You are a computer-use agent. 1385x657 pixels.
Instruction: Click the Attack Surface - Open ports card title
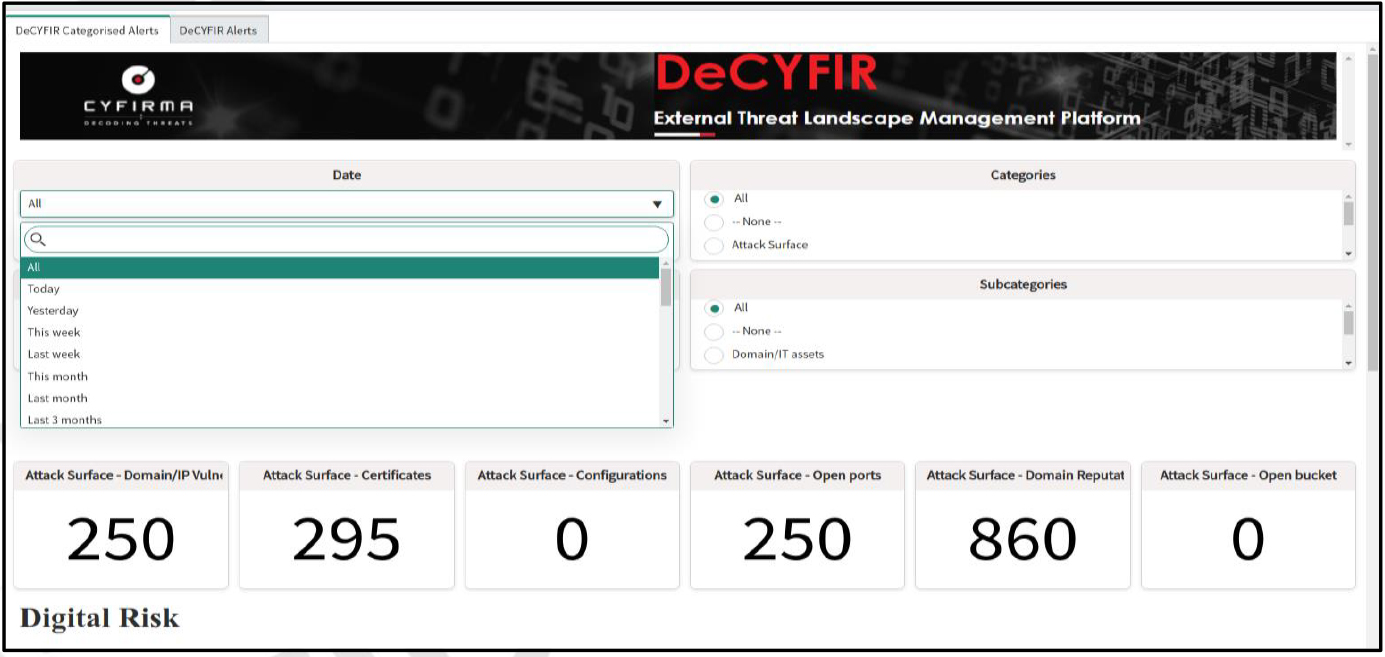(x=798, y=475)
